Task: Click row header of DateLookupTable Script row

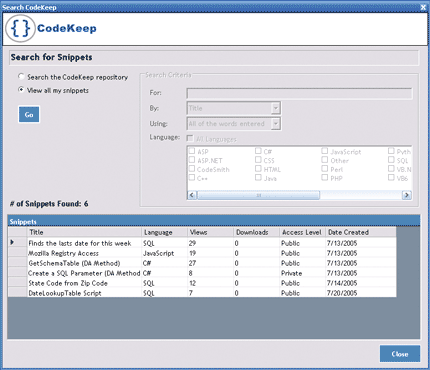Action: coord(17,293)
